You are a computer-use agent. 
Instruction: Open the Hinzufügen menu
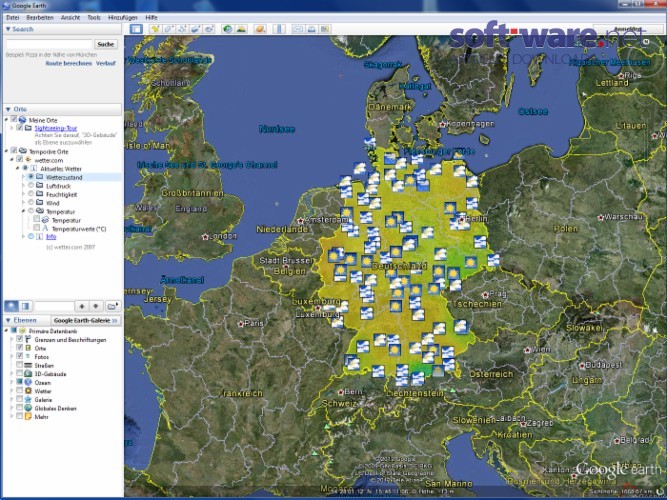[123, 17]
